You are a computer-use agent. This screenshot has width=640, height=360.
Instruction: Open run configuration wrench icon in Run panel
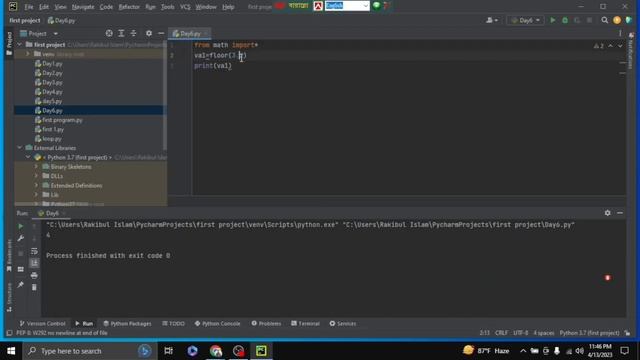20,238
